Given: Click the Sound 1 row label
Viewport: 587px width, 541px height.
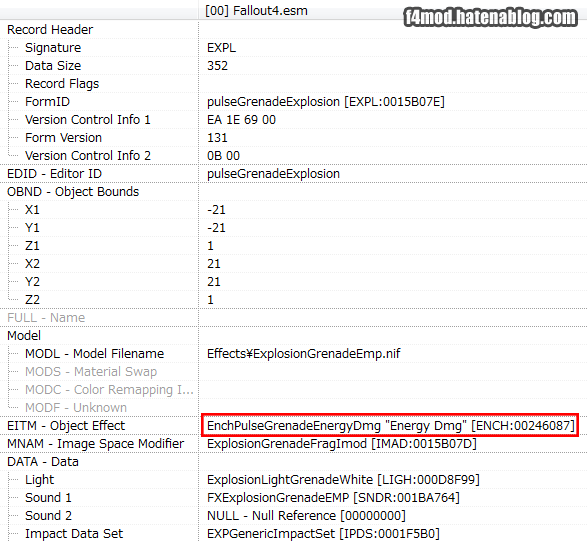Looking at the screenshot, I should click(48, 497).
